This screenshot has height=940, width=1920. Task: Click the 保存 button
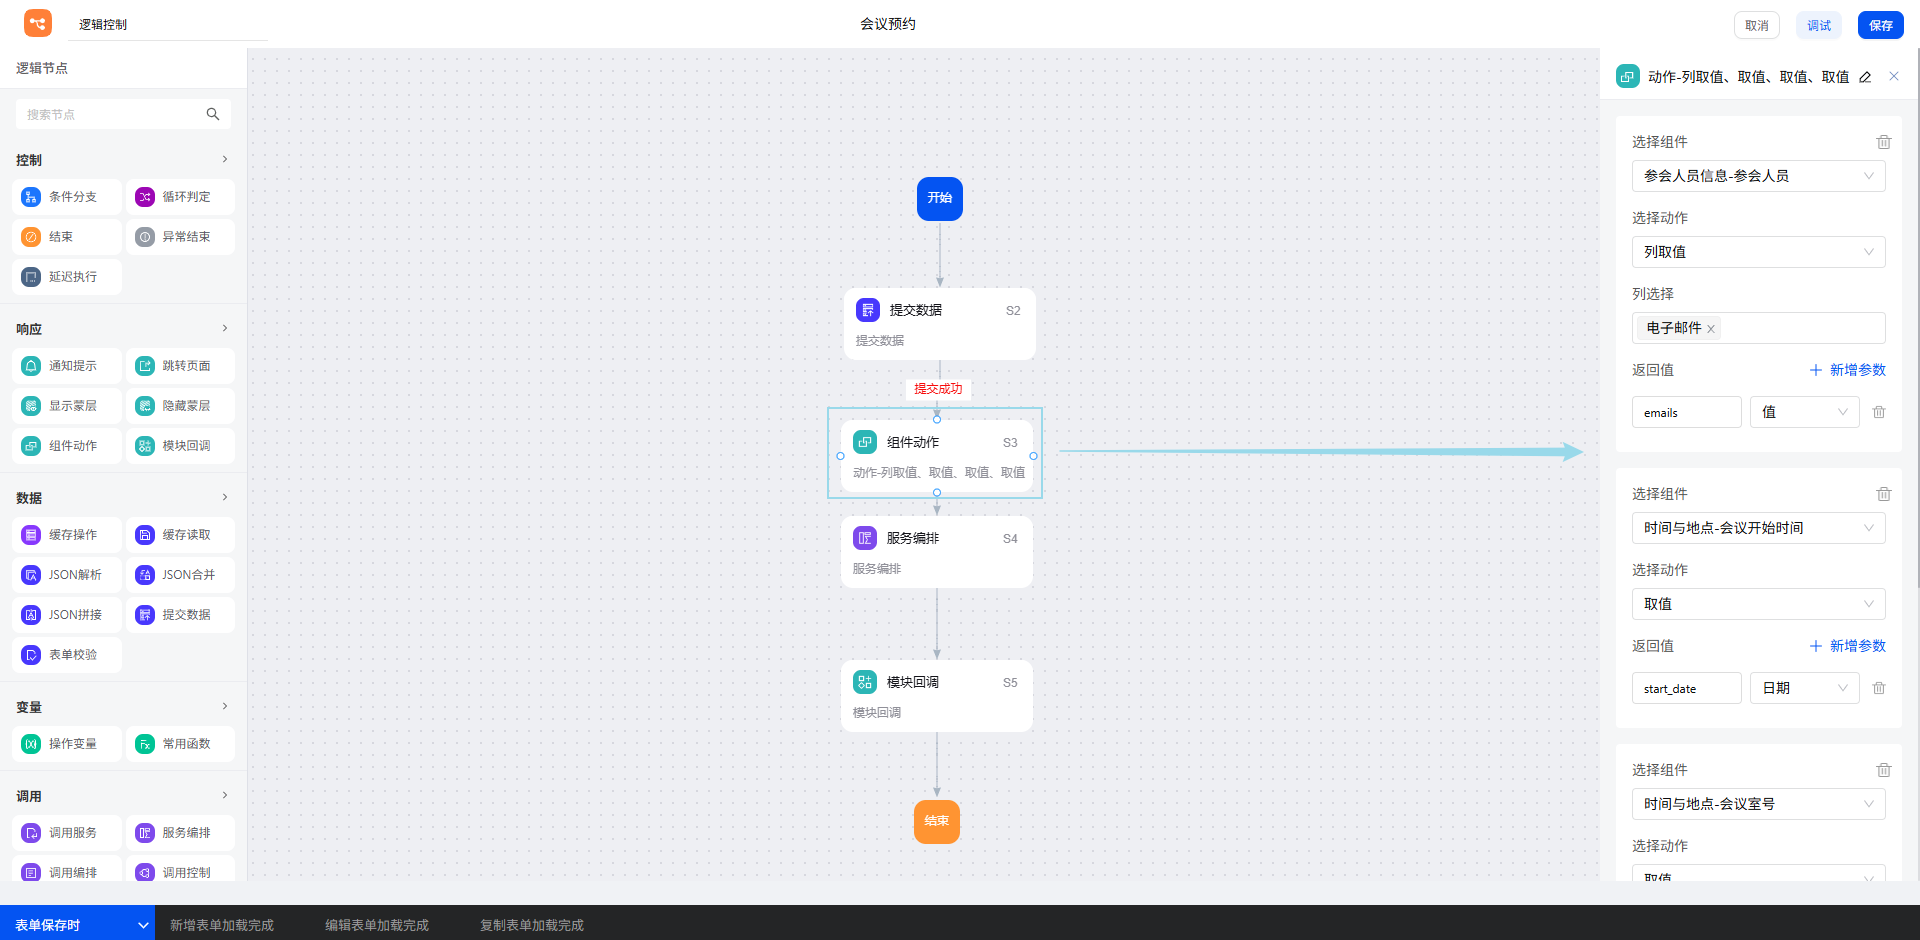point(1880,25)
